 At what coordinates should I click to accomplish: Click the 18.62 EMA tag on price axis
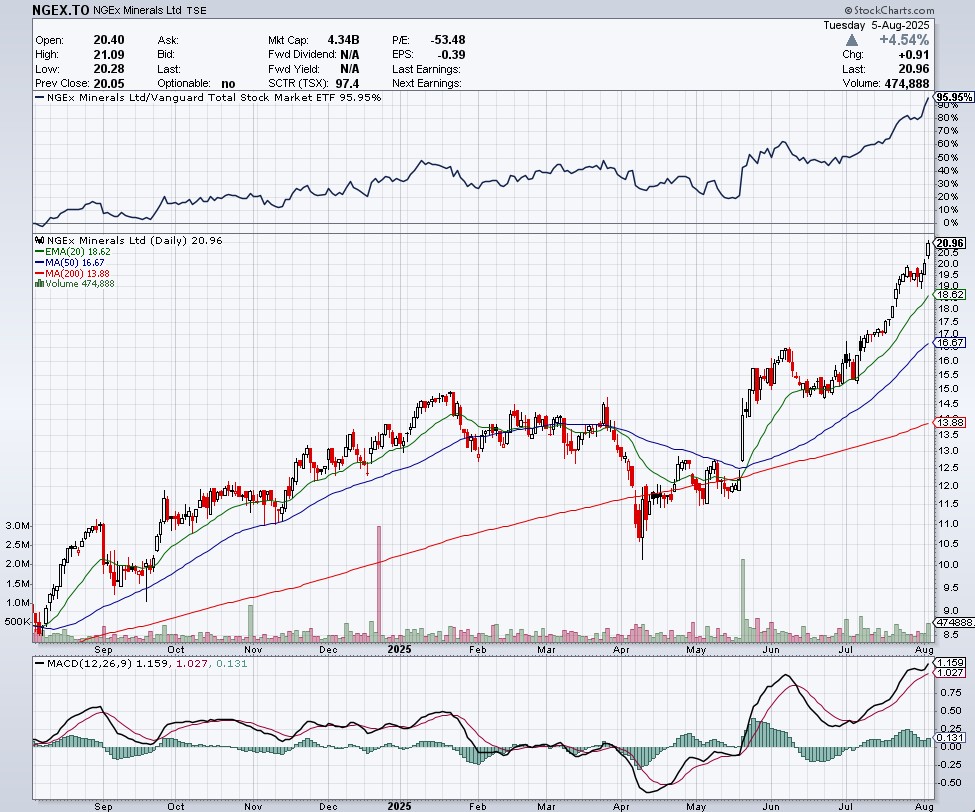(950, 295)
